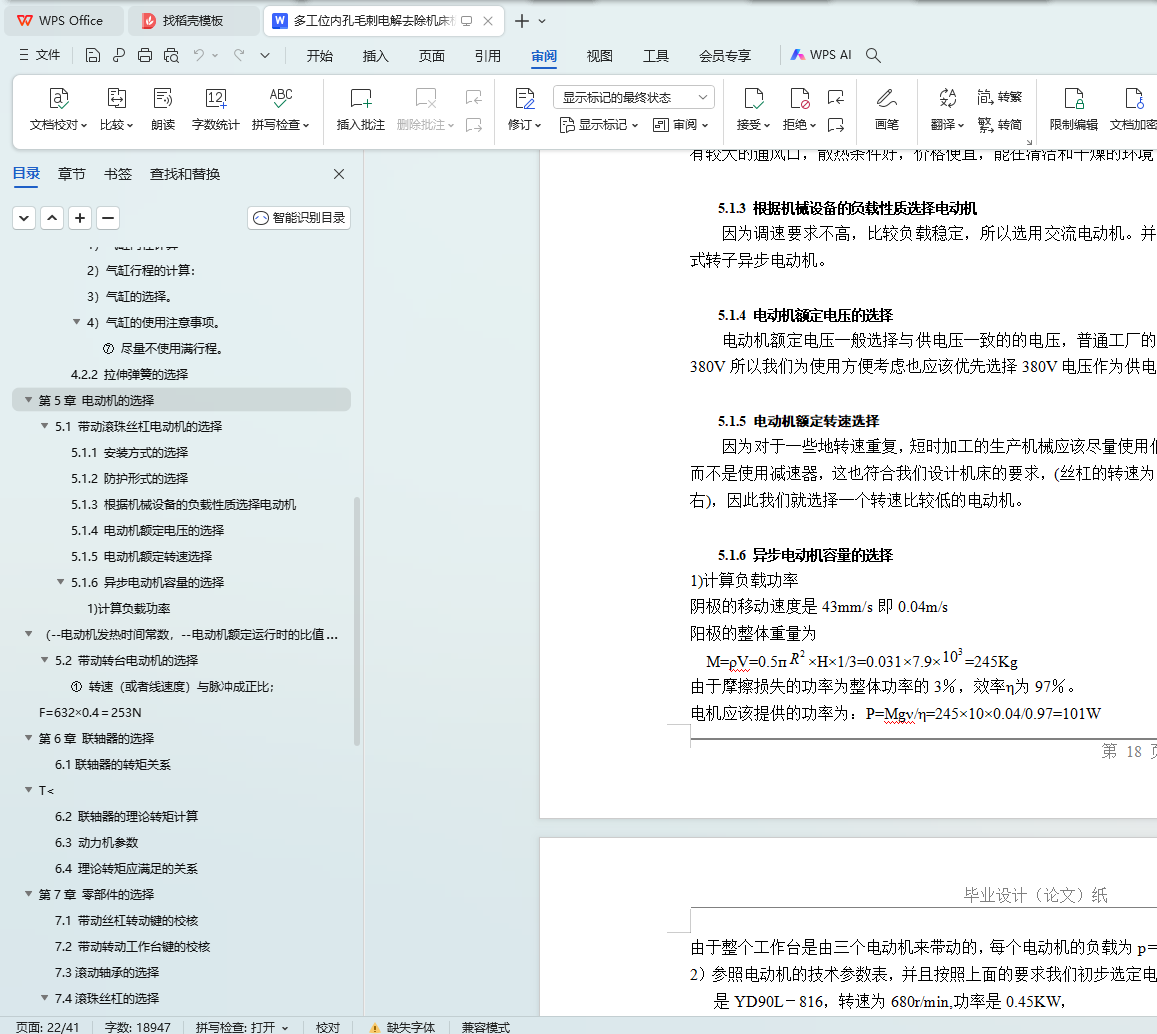Viewport: 1157px width, 1034px height.
Task: Open the 视图 ribbon tab
Action: [599, 55]
